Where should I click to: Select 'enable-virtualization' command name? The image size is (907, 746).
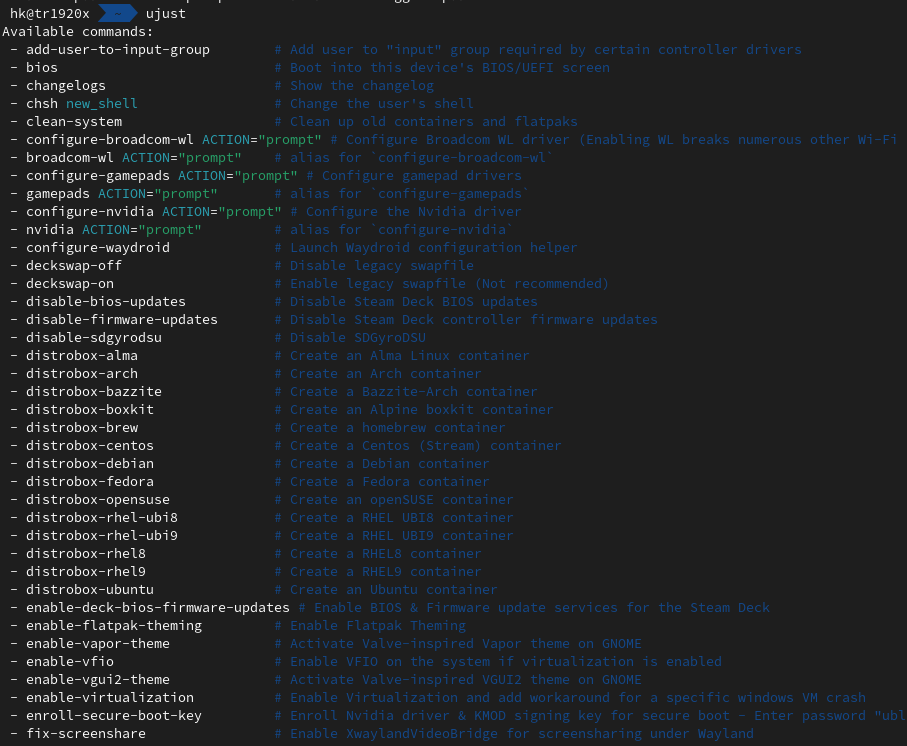pos(110,697)
